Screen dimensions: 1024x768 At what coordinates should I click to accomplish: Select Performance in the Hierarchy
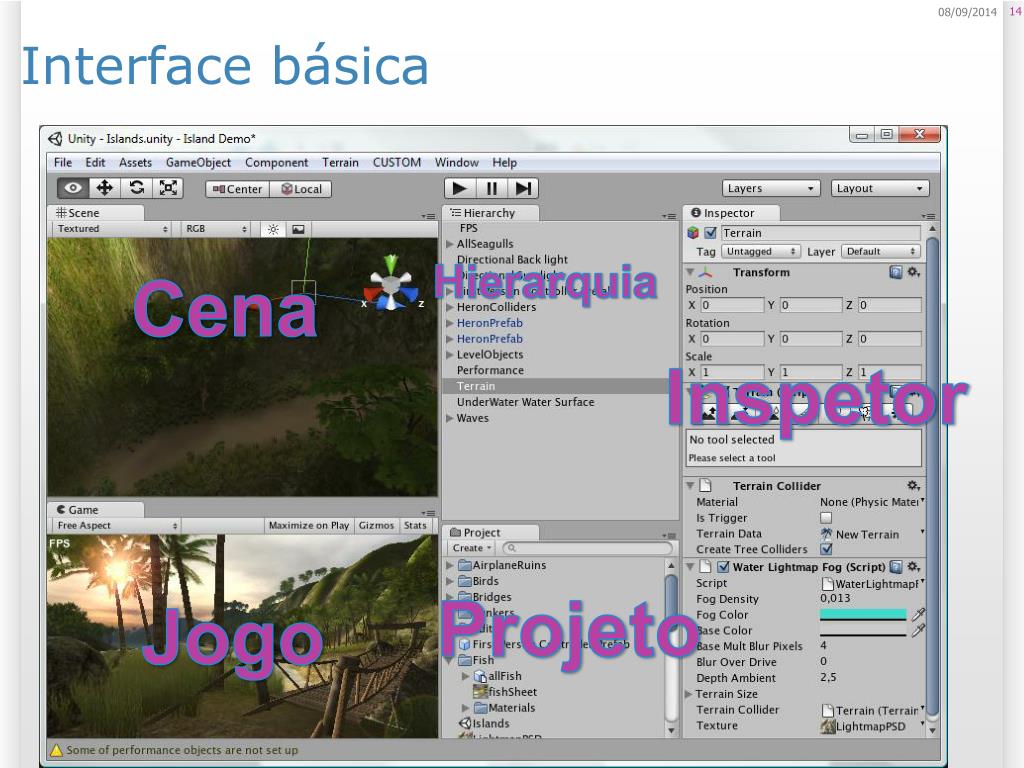(490, 370)
